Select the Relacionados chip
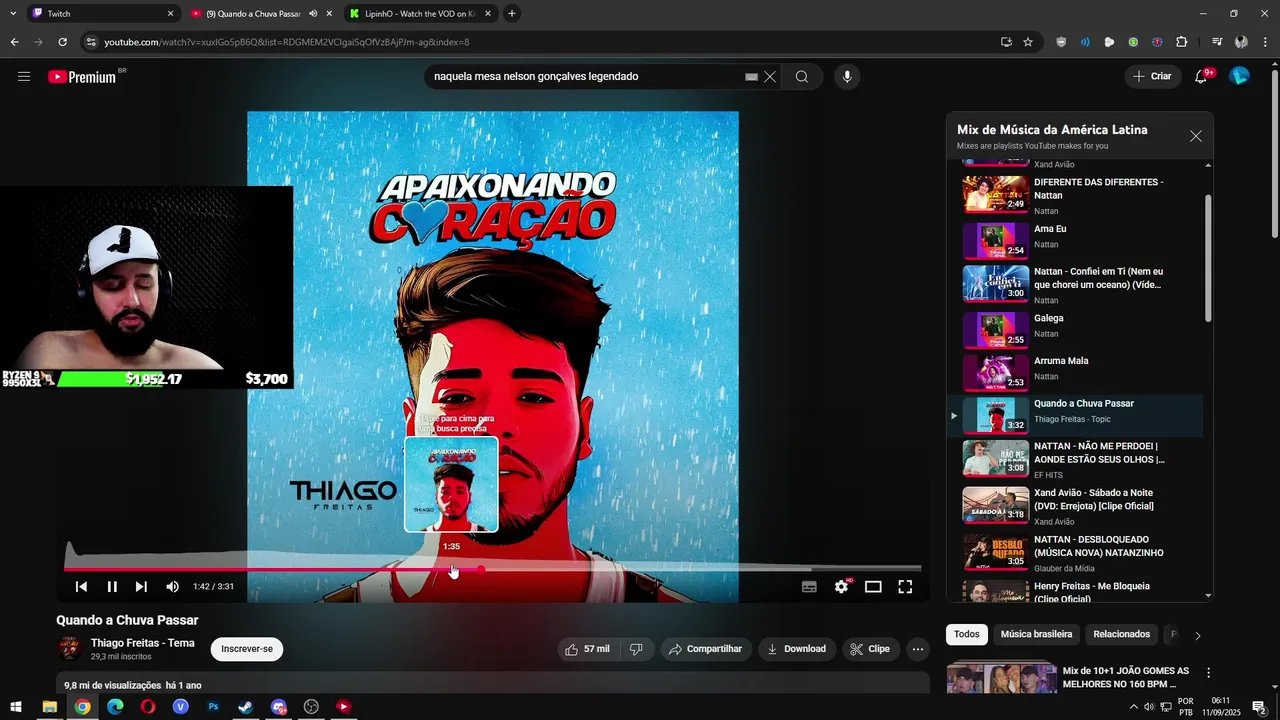The height and width of the screenshot is (720, 1280). pyautogui.click(x=1121, y=634)
